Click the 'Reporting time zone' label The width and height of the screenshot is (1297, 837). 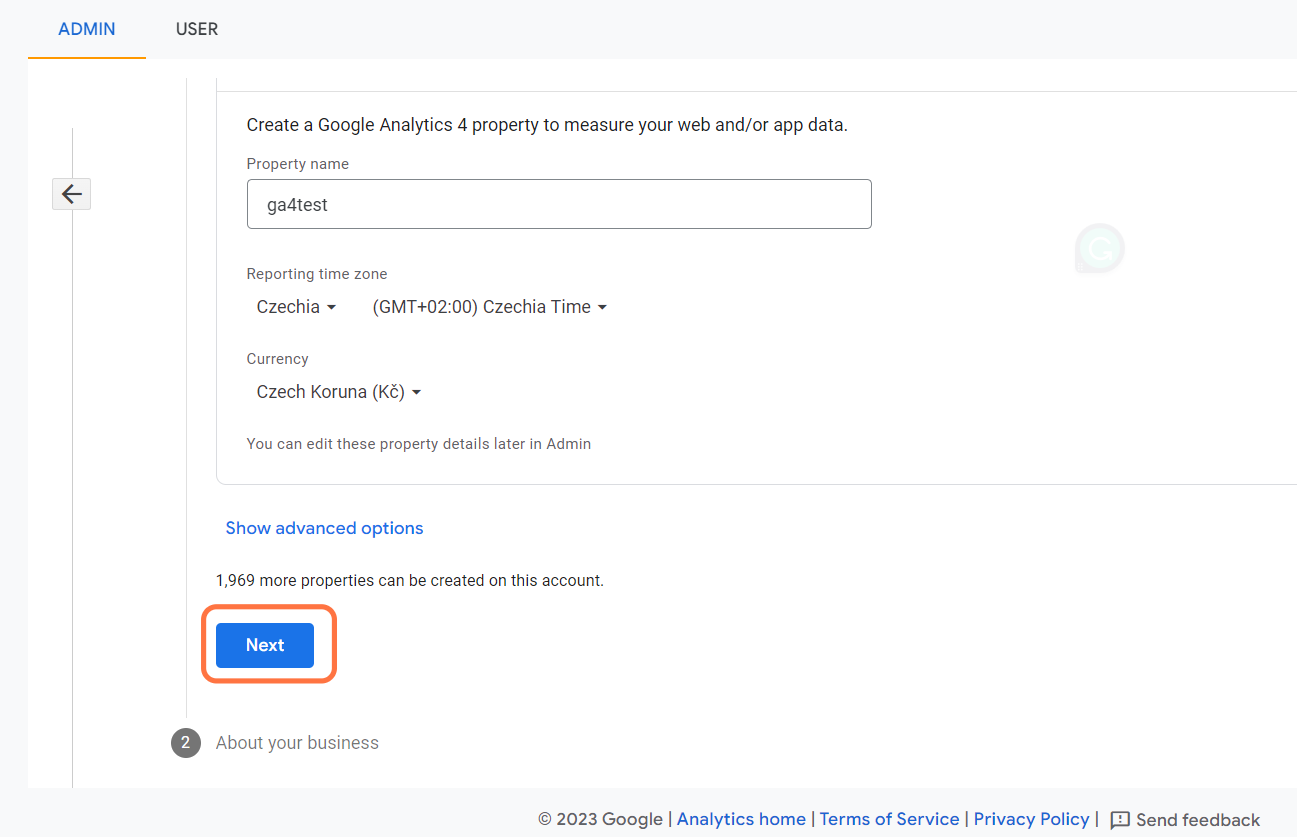tap(317, 274)
